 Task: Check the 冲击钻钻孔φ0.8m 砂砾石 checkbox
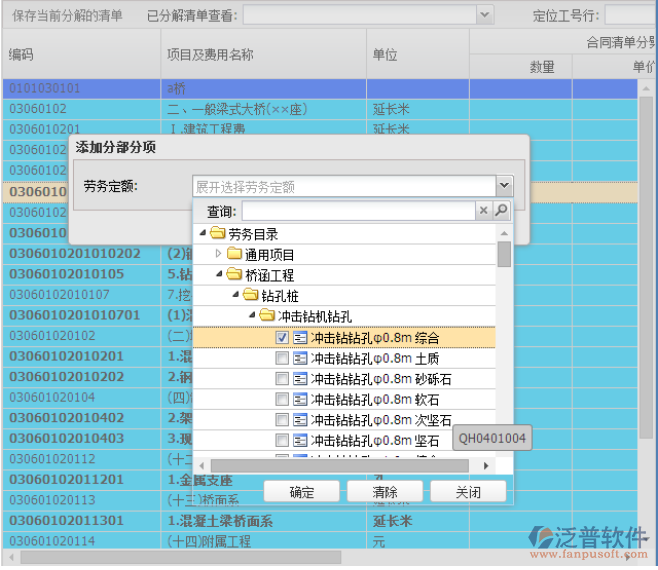(x=282, y=379)
